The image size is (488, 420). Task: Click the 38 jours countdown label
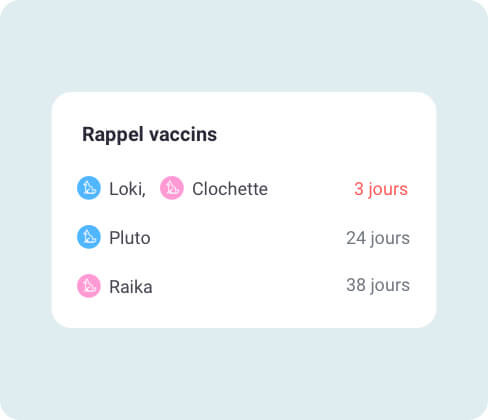[378, 286]
